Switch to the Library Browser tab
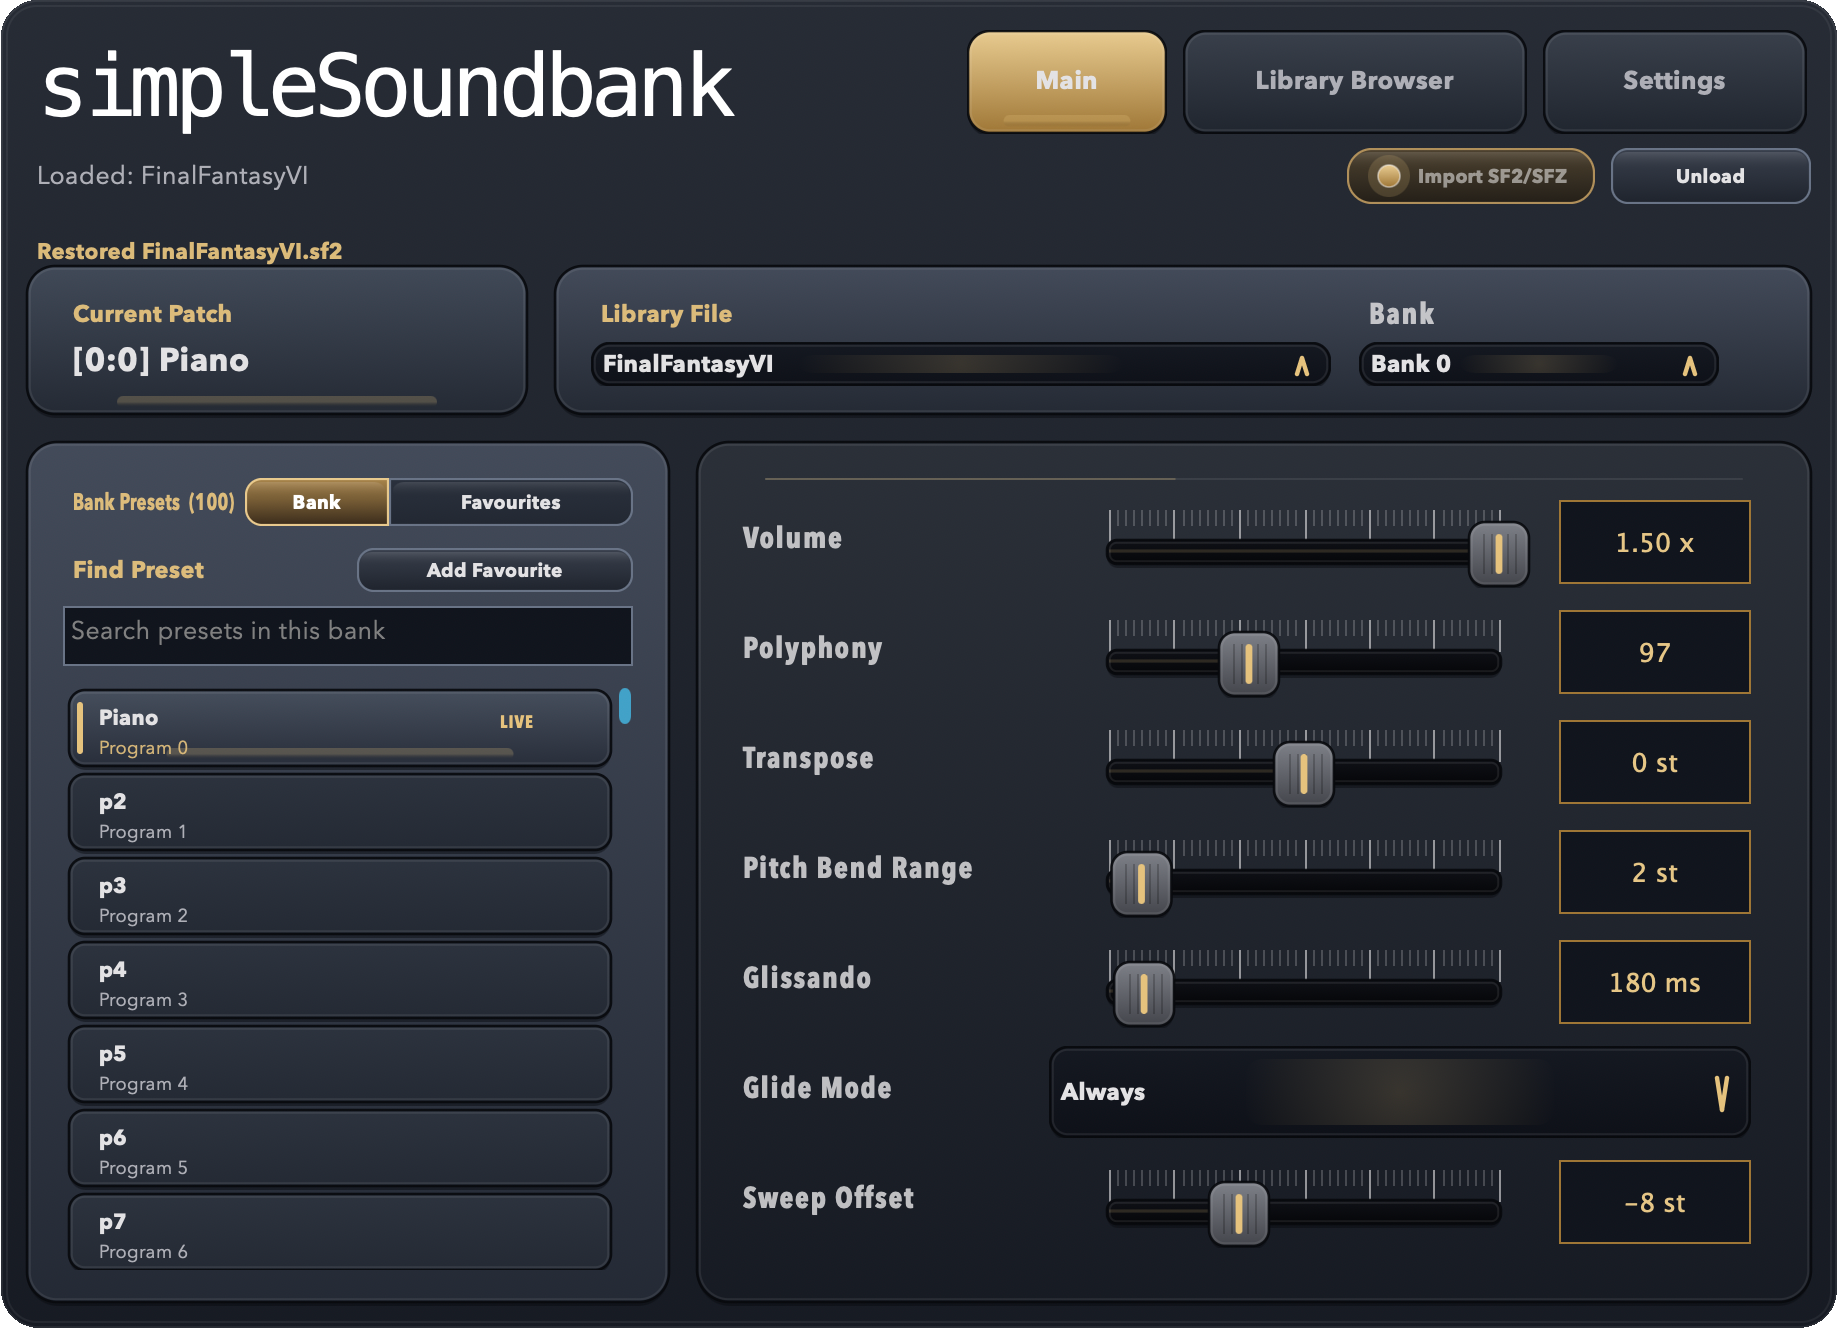The width and height of the screenshot is (1837, 1330). coord(1354,81)
